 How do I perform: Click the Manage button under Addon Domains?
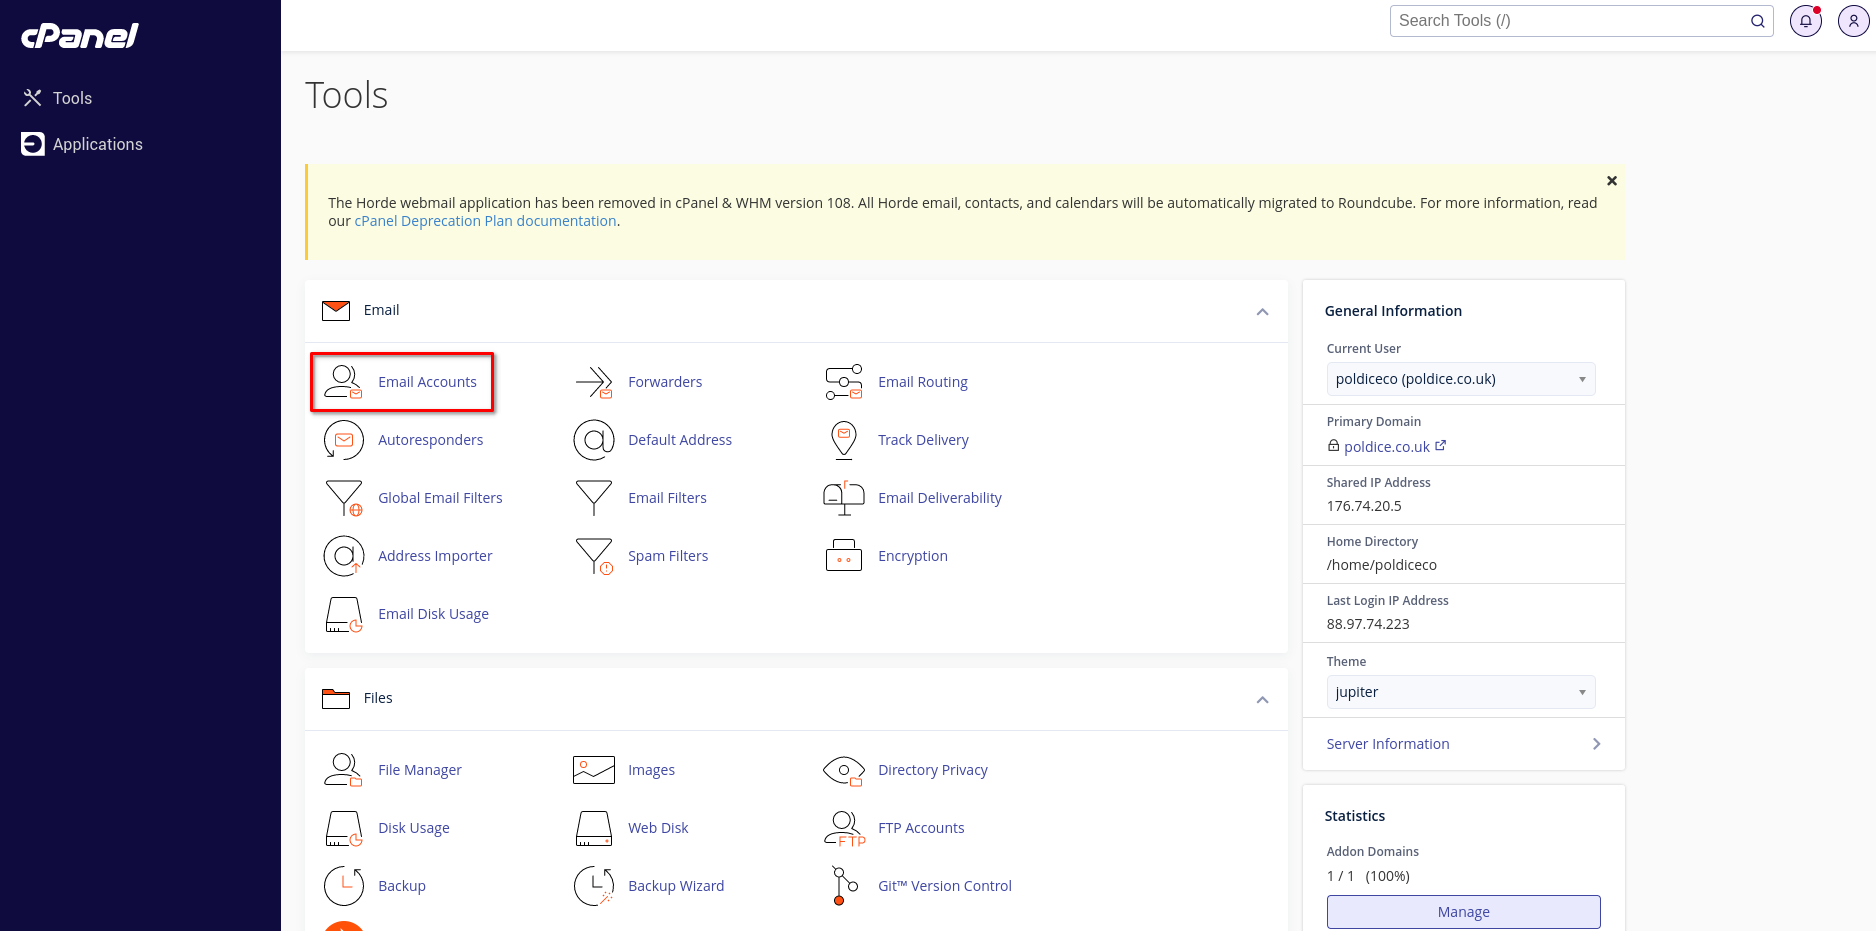click(1463, 912)
